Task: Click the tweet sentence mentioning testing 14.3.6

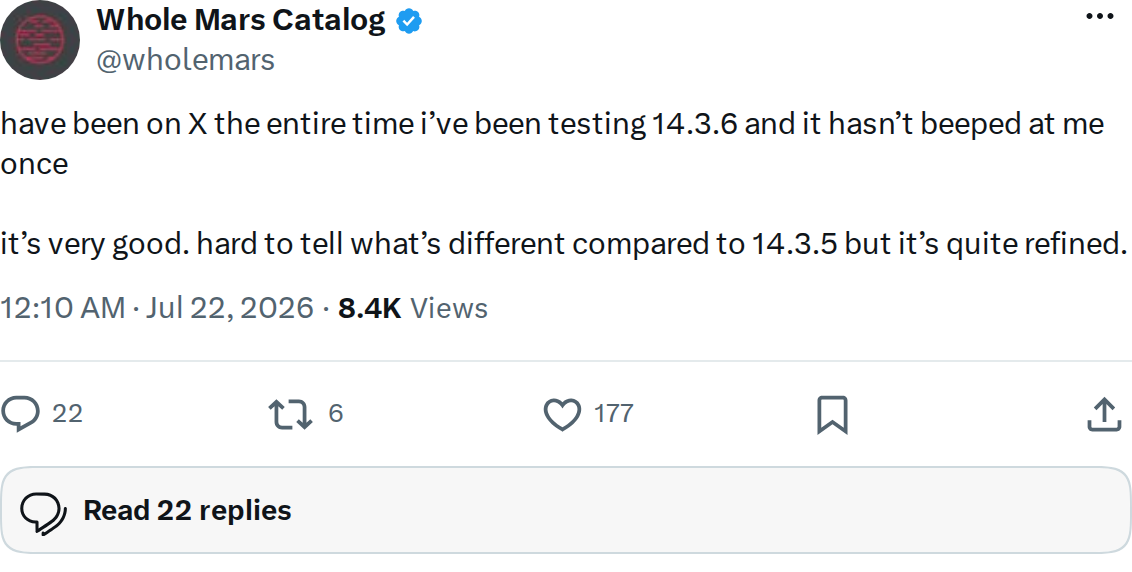Action: click(x=552, y=144)
